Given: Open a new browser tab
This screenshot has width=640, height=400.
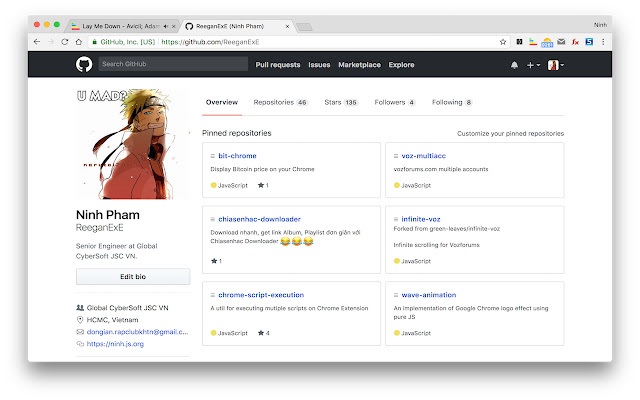Looking at the screenshot, I should pos(304,27).
